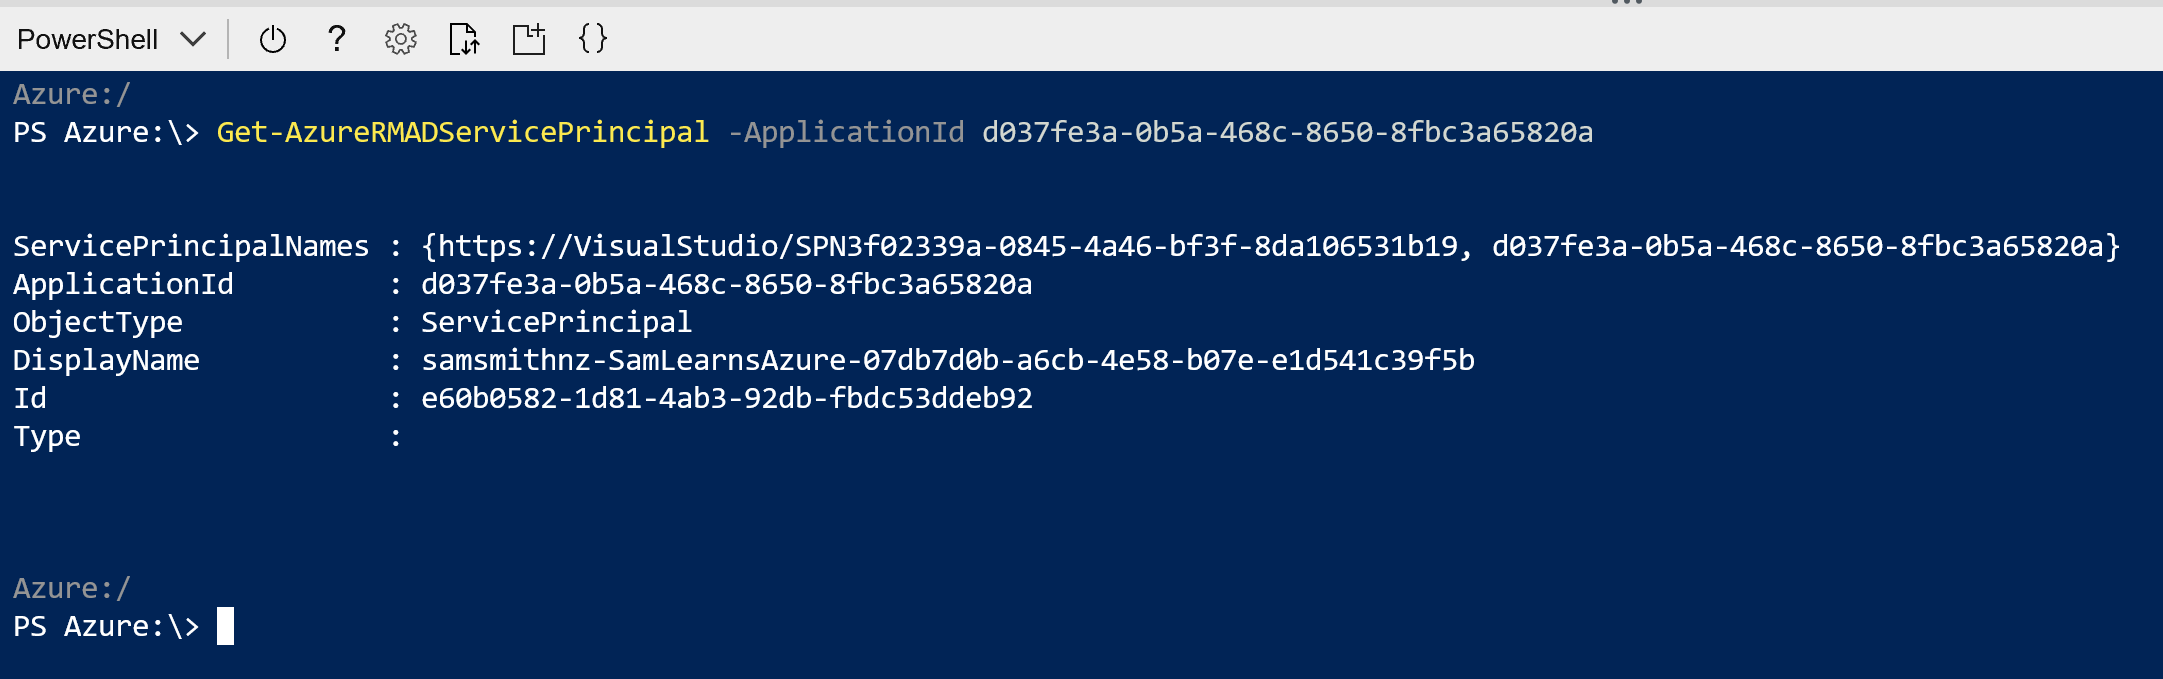Screen dimensions: 2163x679
Task: Open Cloud Shell settings gear
Action: (x=401, y=40)
